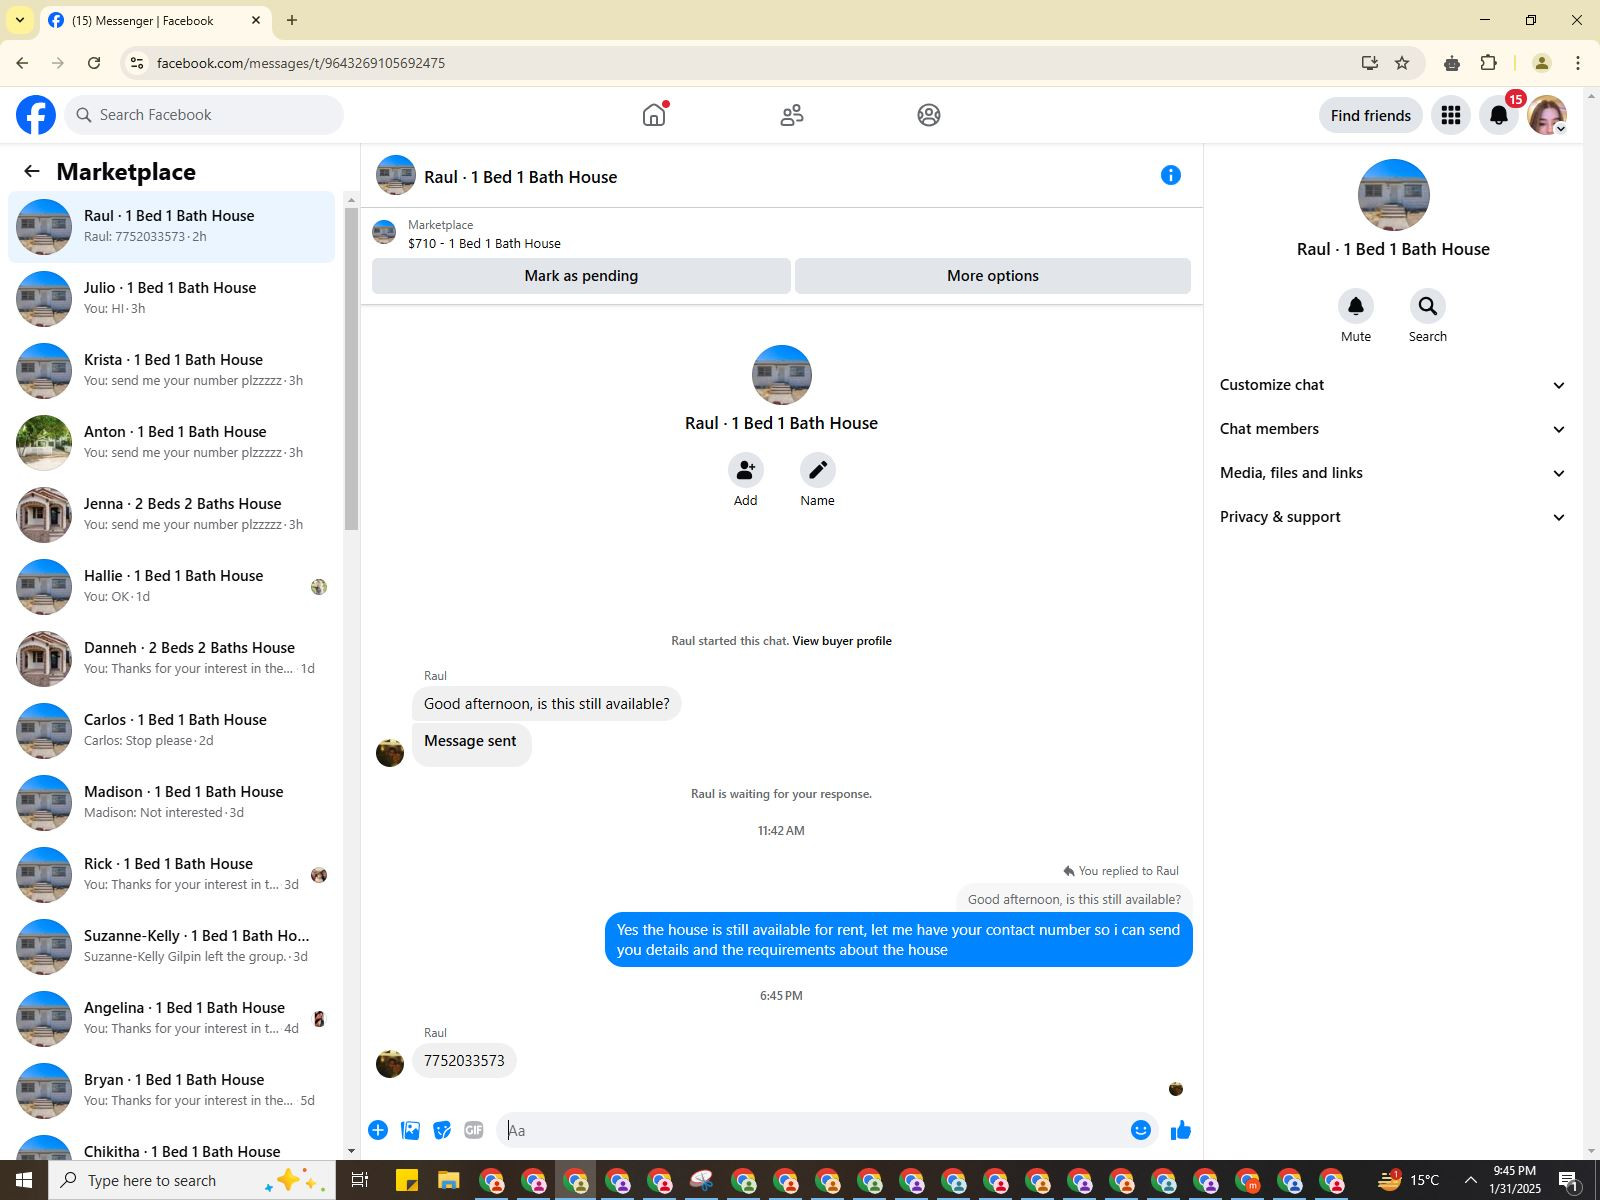1600x1200 pixels.
Task: Open Bryan 1 Bed 1 Bath House chat
Action: [x=172, y=1090]
